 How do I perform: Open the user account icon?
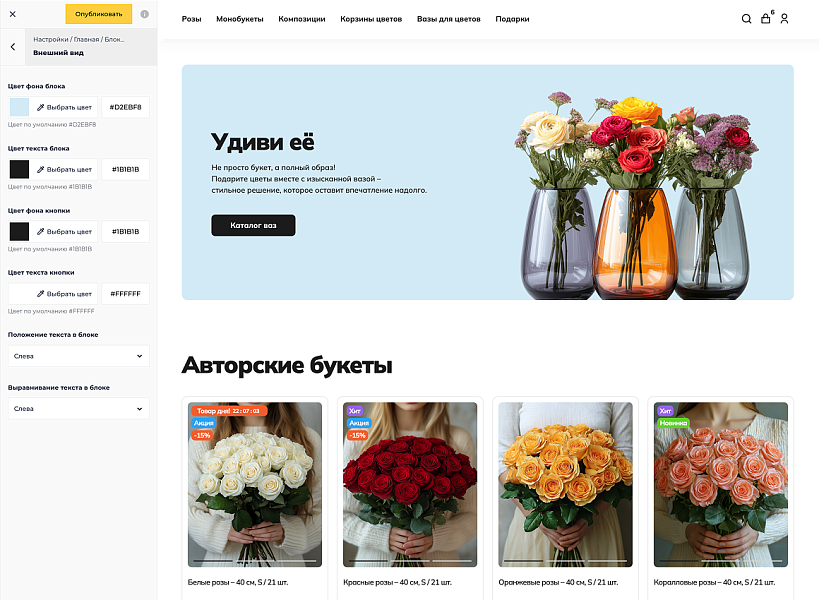click(x=786, y=18)
